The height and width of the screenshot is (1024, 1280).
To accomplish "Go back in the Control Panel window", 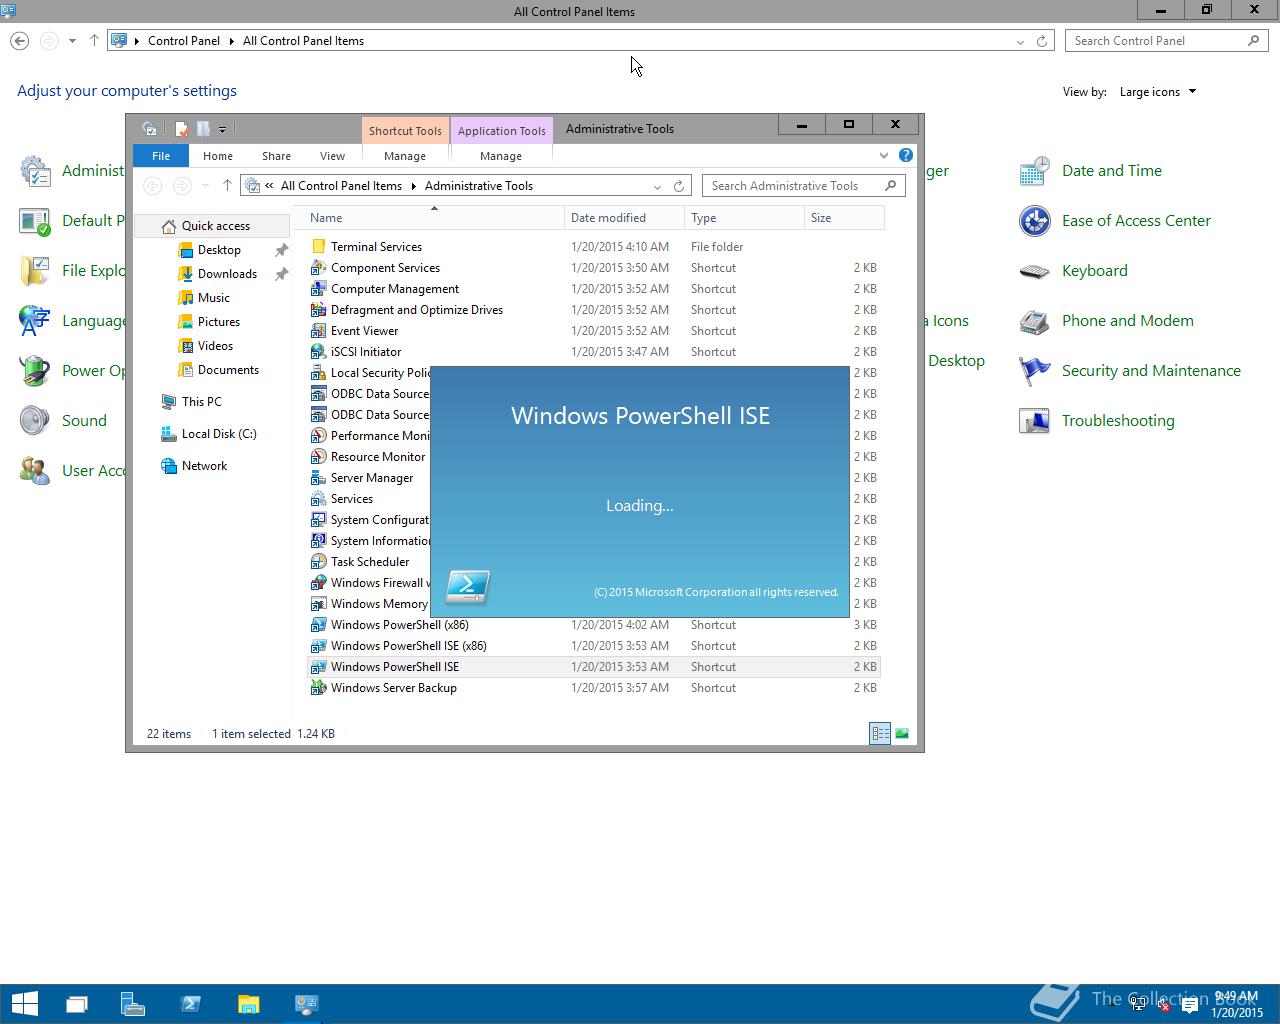I will coord(19,41).
